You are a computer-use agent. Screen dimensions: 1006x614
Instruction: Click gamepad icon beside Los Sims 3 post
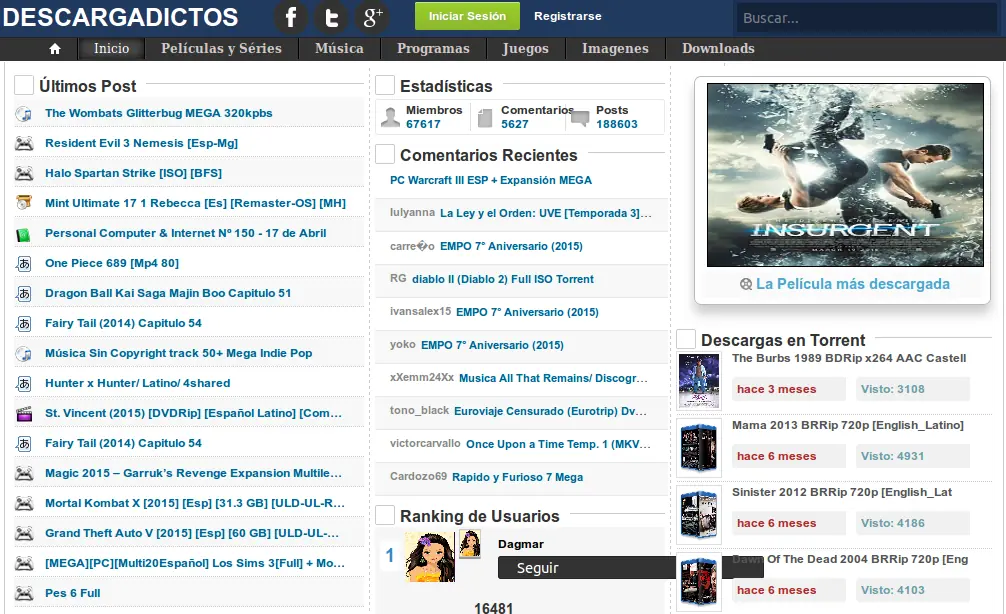(x=24, y=563)
